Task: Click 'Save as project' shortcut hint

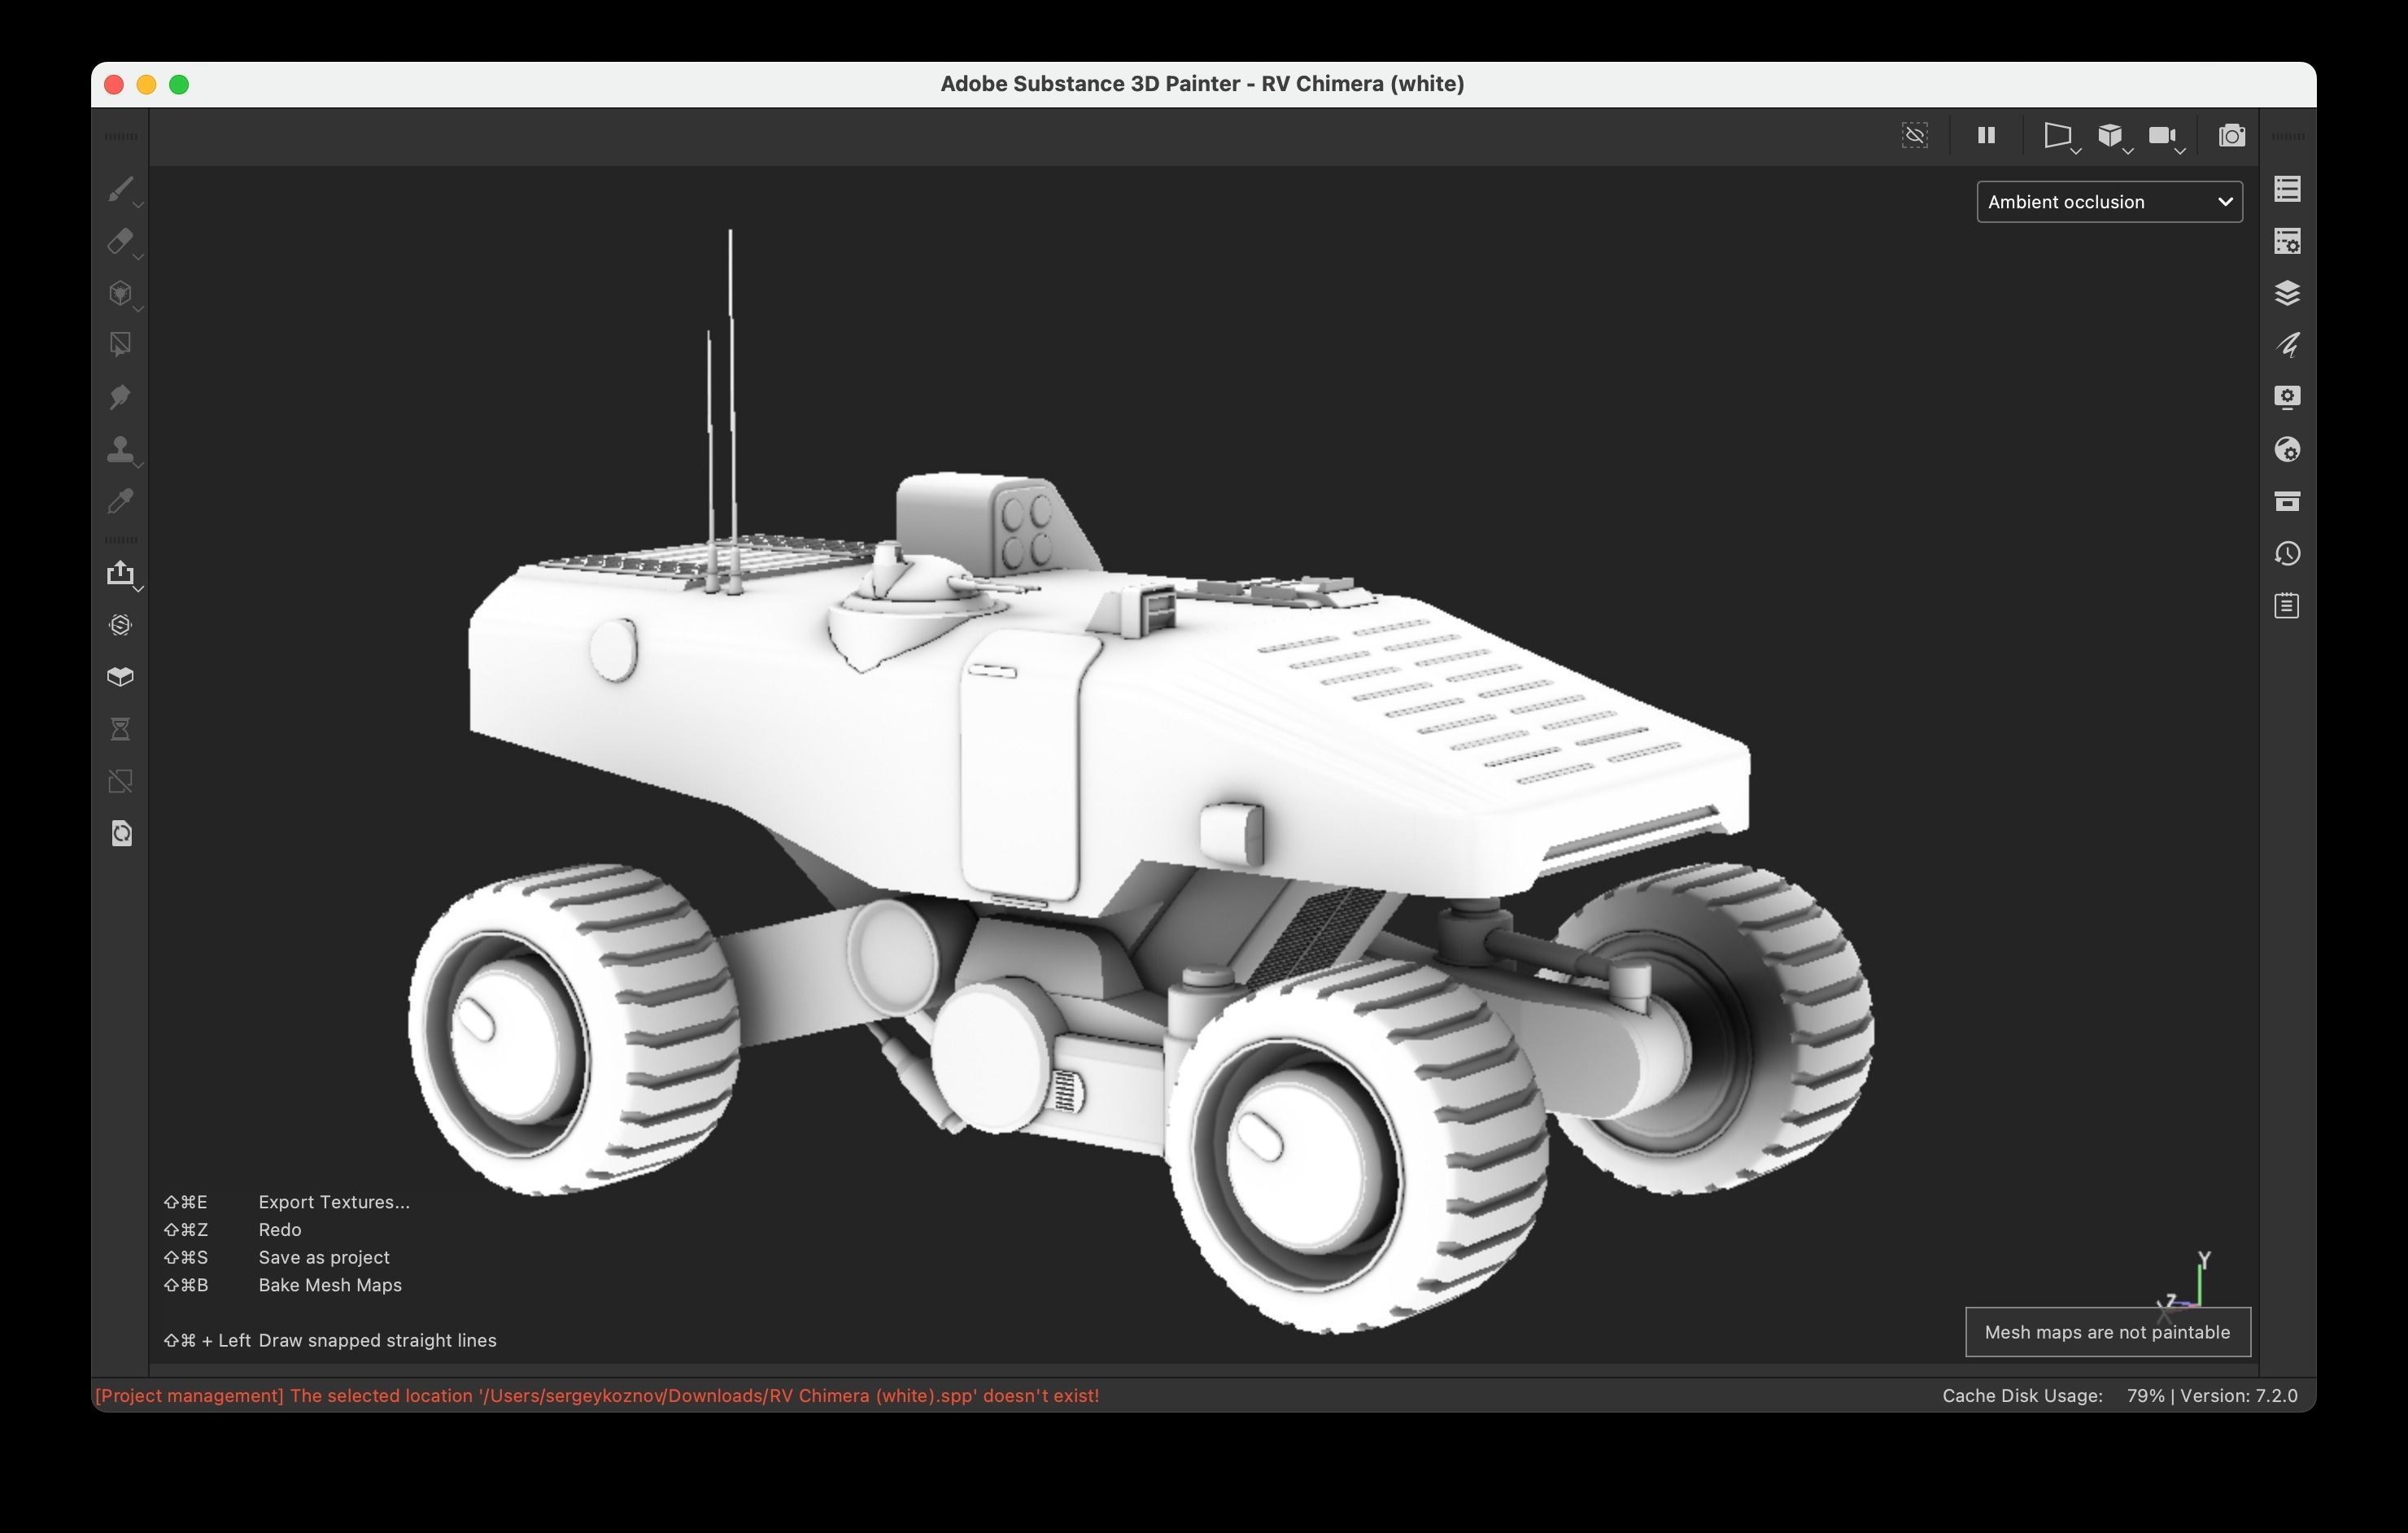Action: tap(324, 1257)
